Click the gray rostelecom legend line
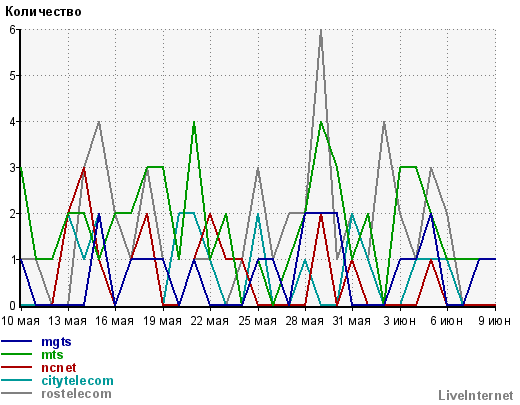The width and height of the screenshot is (520, 405). pyautogui.click(x=17, y=393)
